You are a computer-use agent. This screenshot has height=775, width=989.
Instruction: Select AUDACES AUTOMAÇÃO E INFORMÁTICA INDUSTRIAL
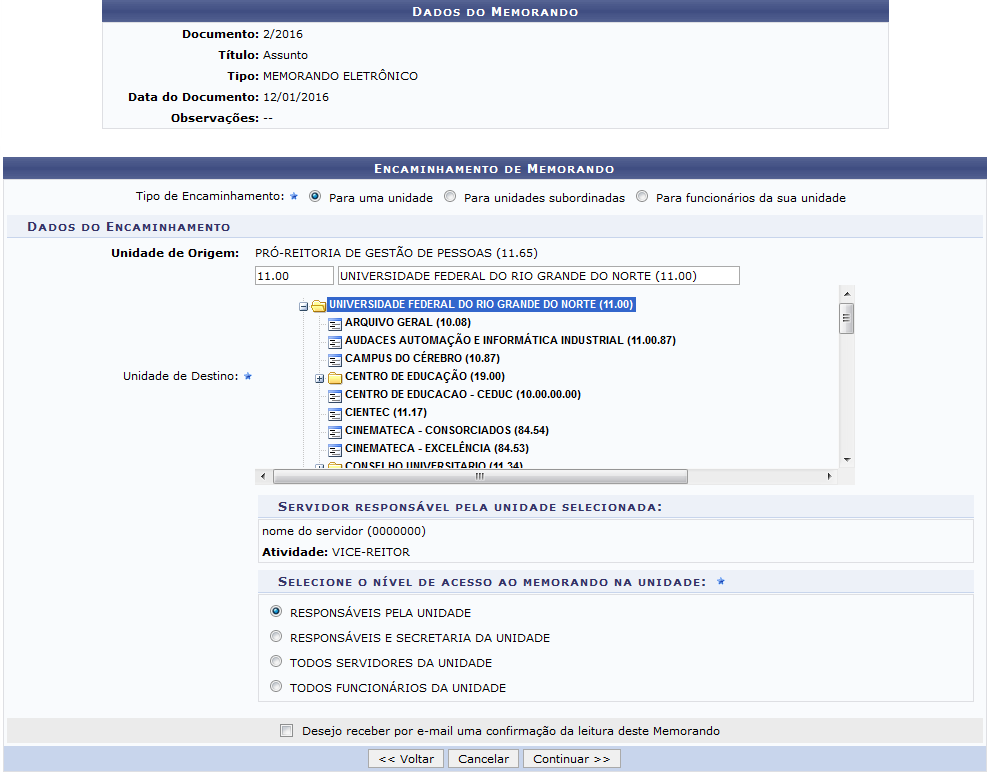pos(510,341)
